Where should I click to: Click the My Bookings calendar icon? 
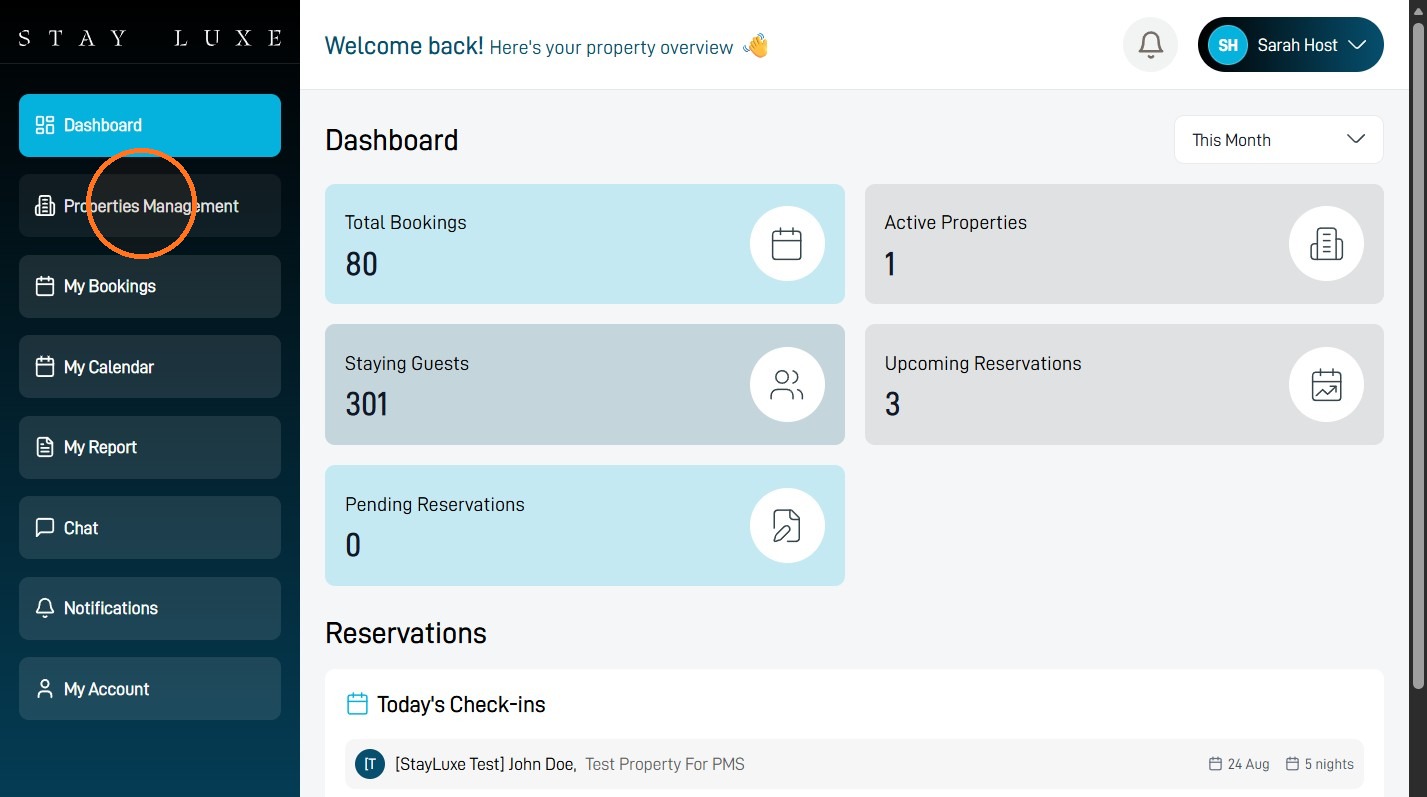[45, 286]
